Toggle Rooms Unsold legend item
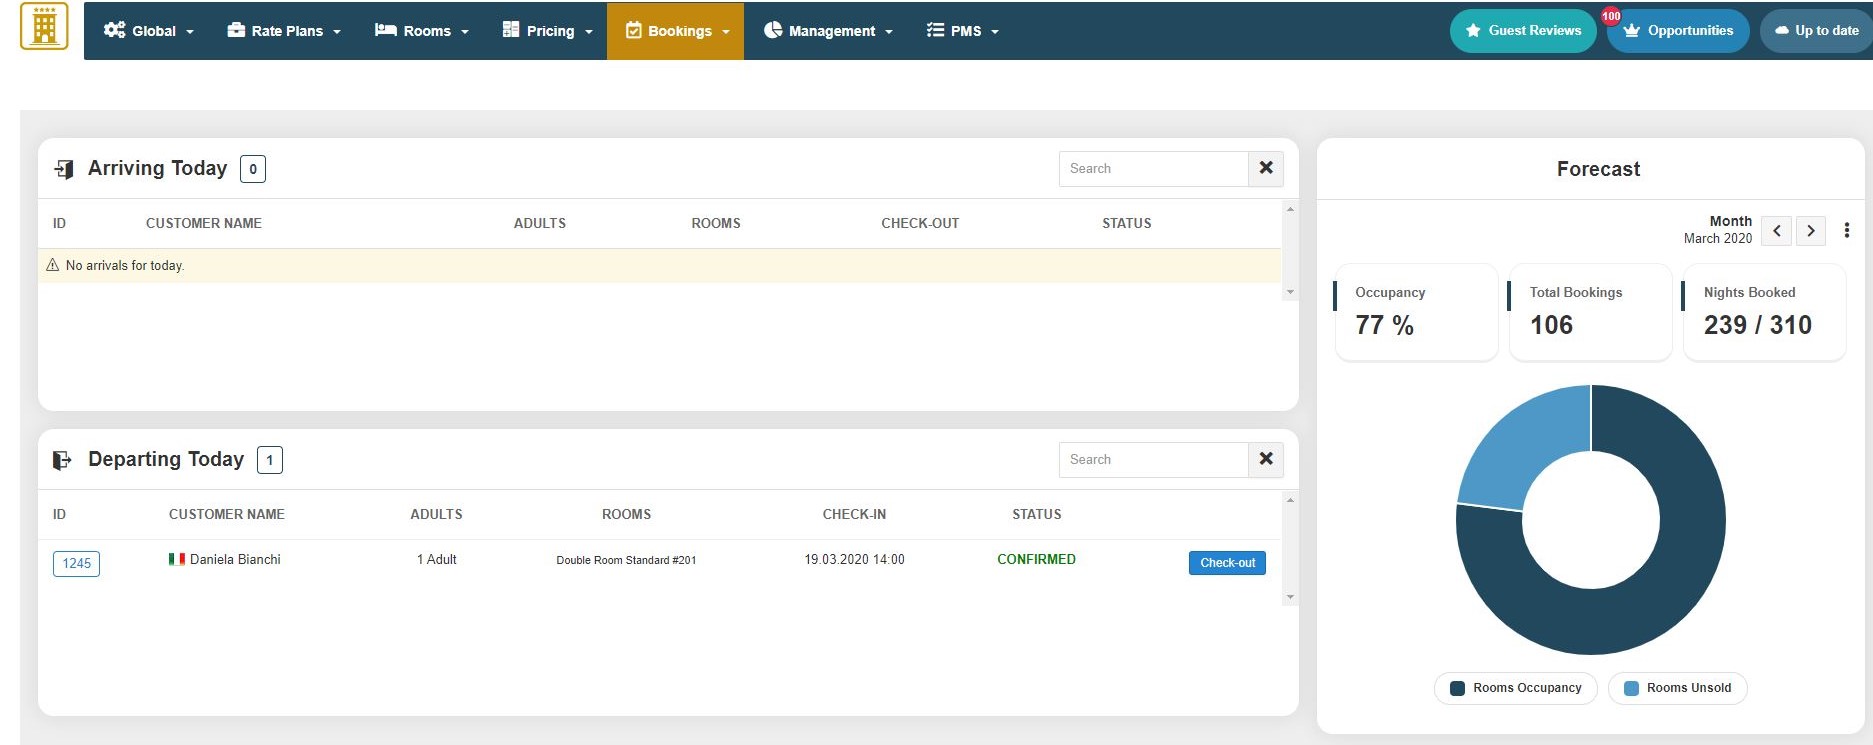Image resolution: width=1873 pixels, height=745 pixels. coord(1677,688)
